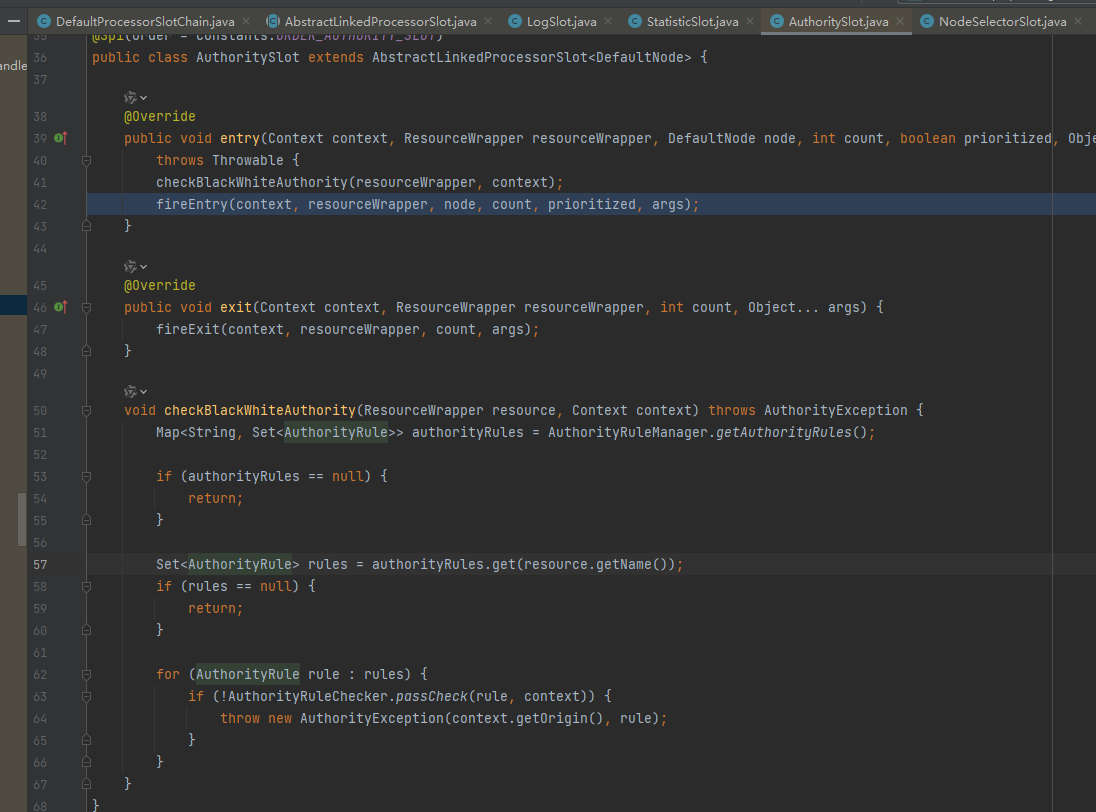Click class icon on AuthoritySlot.java tab
The height and width of the screenshot is (812, 1096).
pos(777,22)
